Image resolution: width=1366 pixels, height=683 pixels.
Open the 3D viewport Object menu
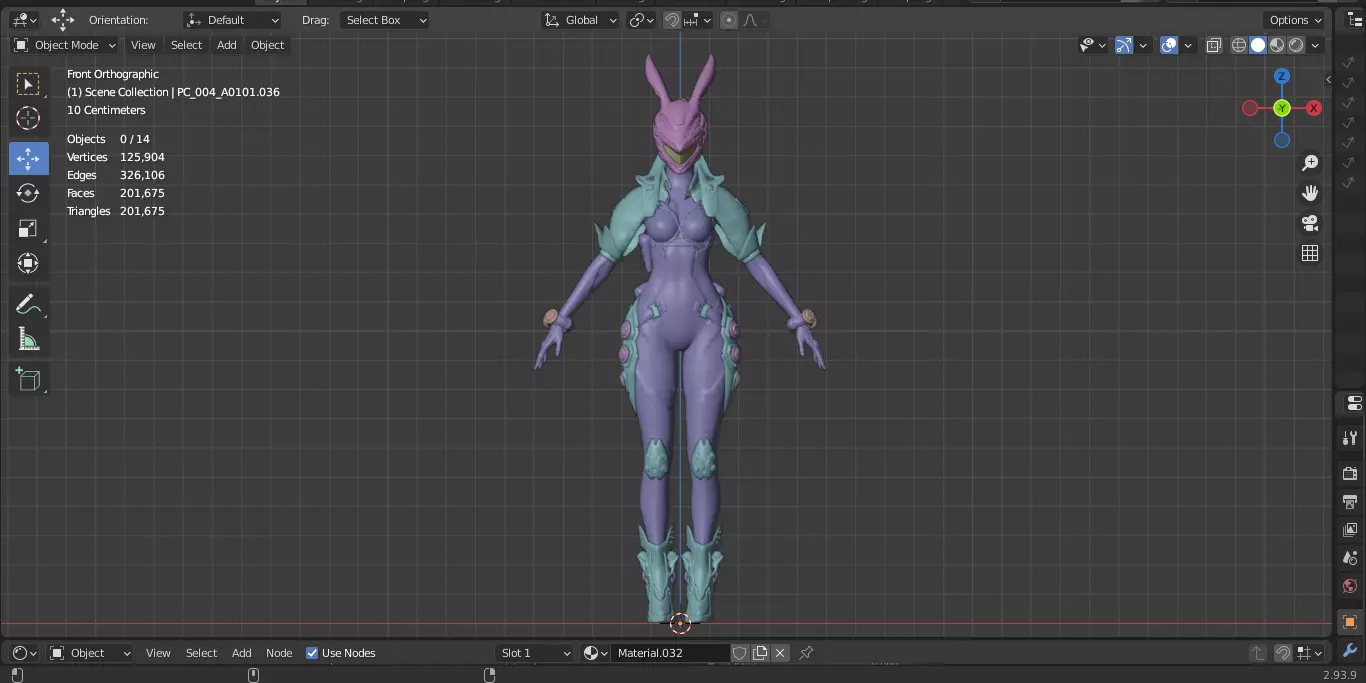point(268,45)
